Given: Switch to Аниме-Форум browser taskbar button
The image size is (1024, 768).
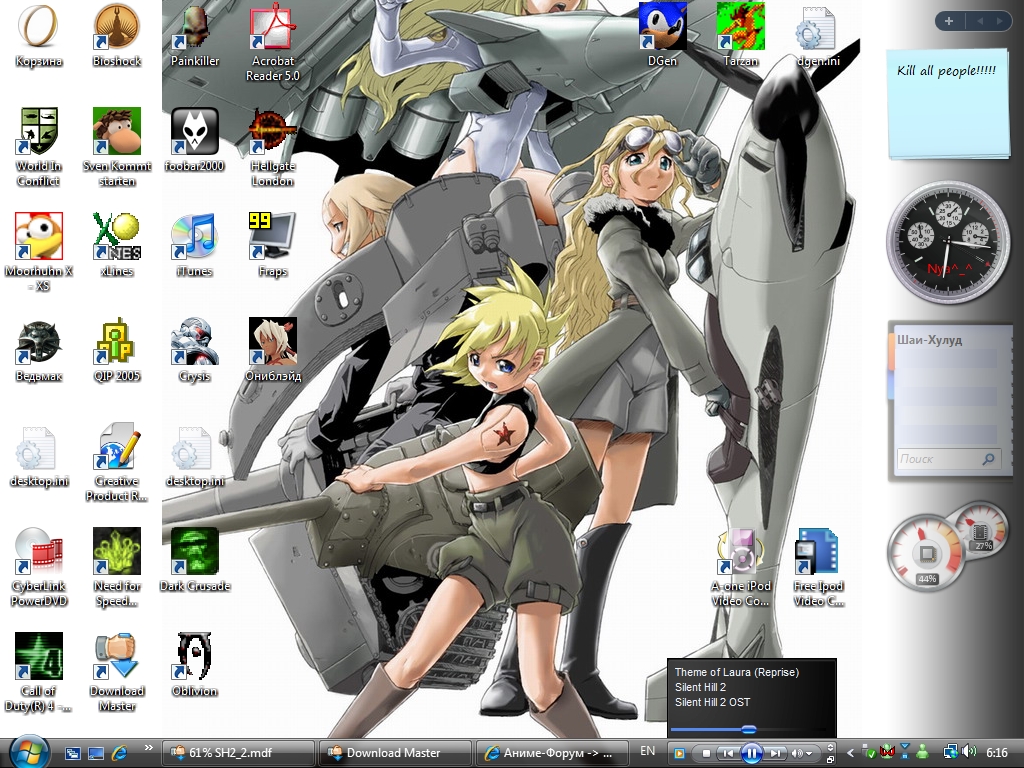Looking at the screenshot, I should (551, 753).
